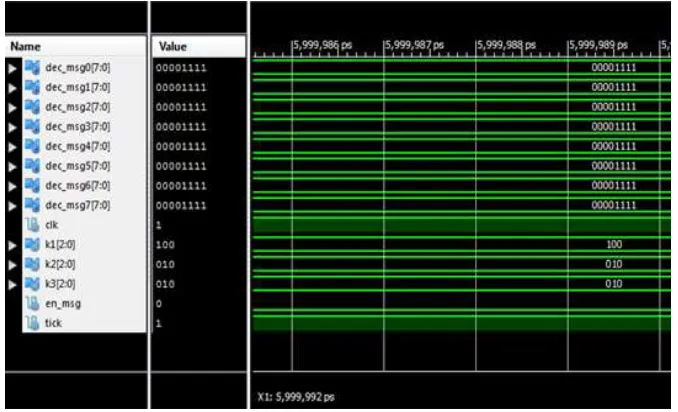Select the en_msg signal name
Image resolution: width=678 pixels, height=412 pixels.
[x=63, y=304]
